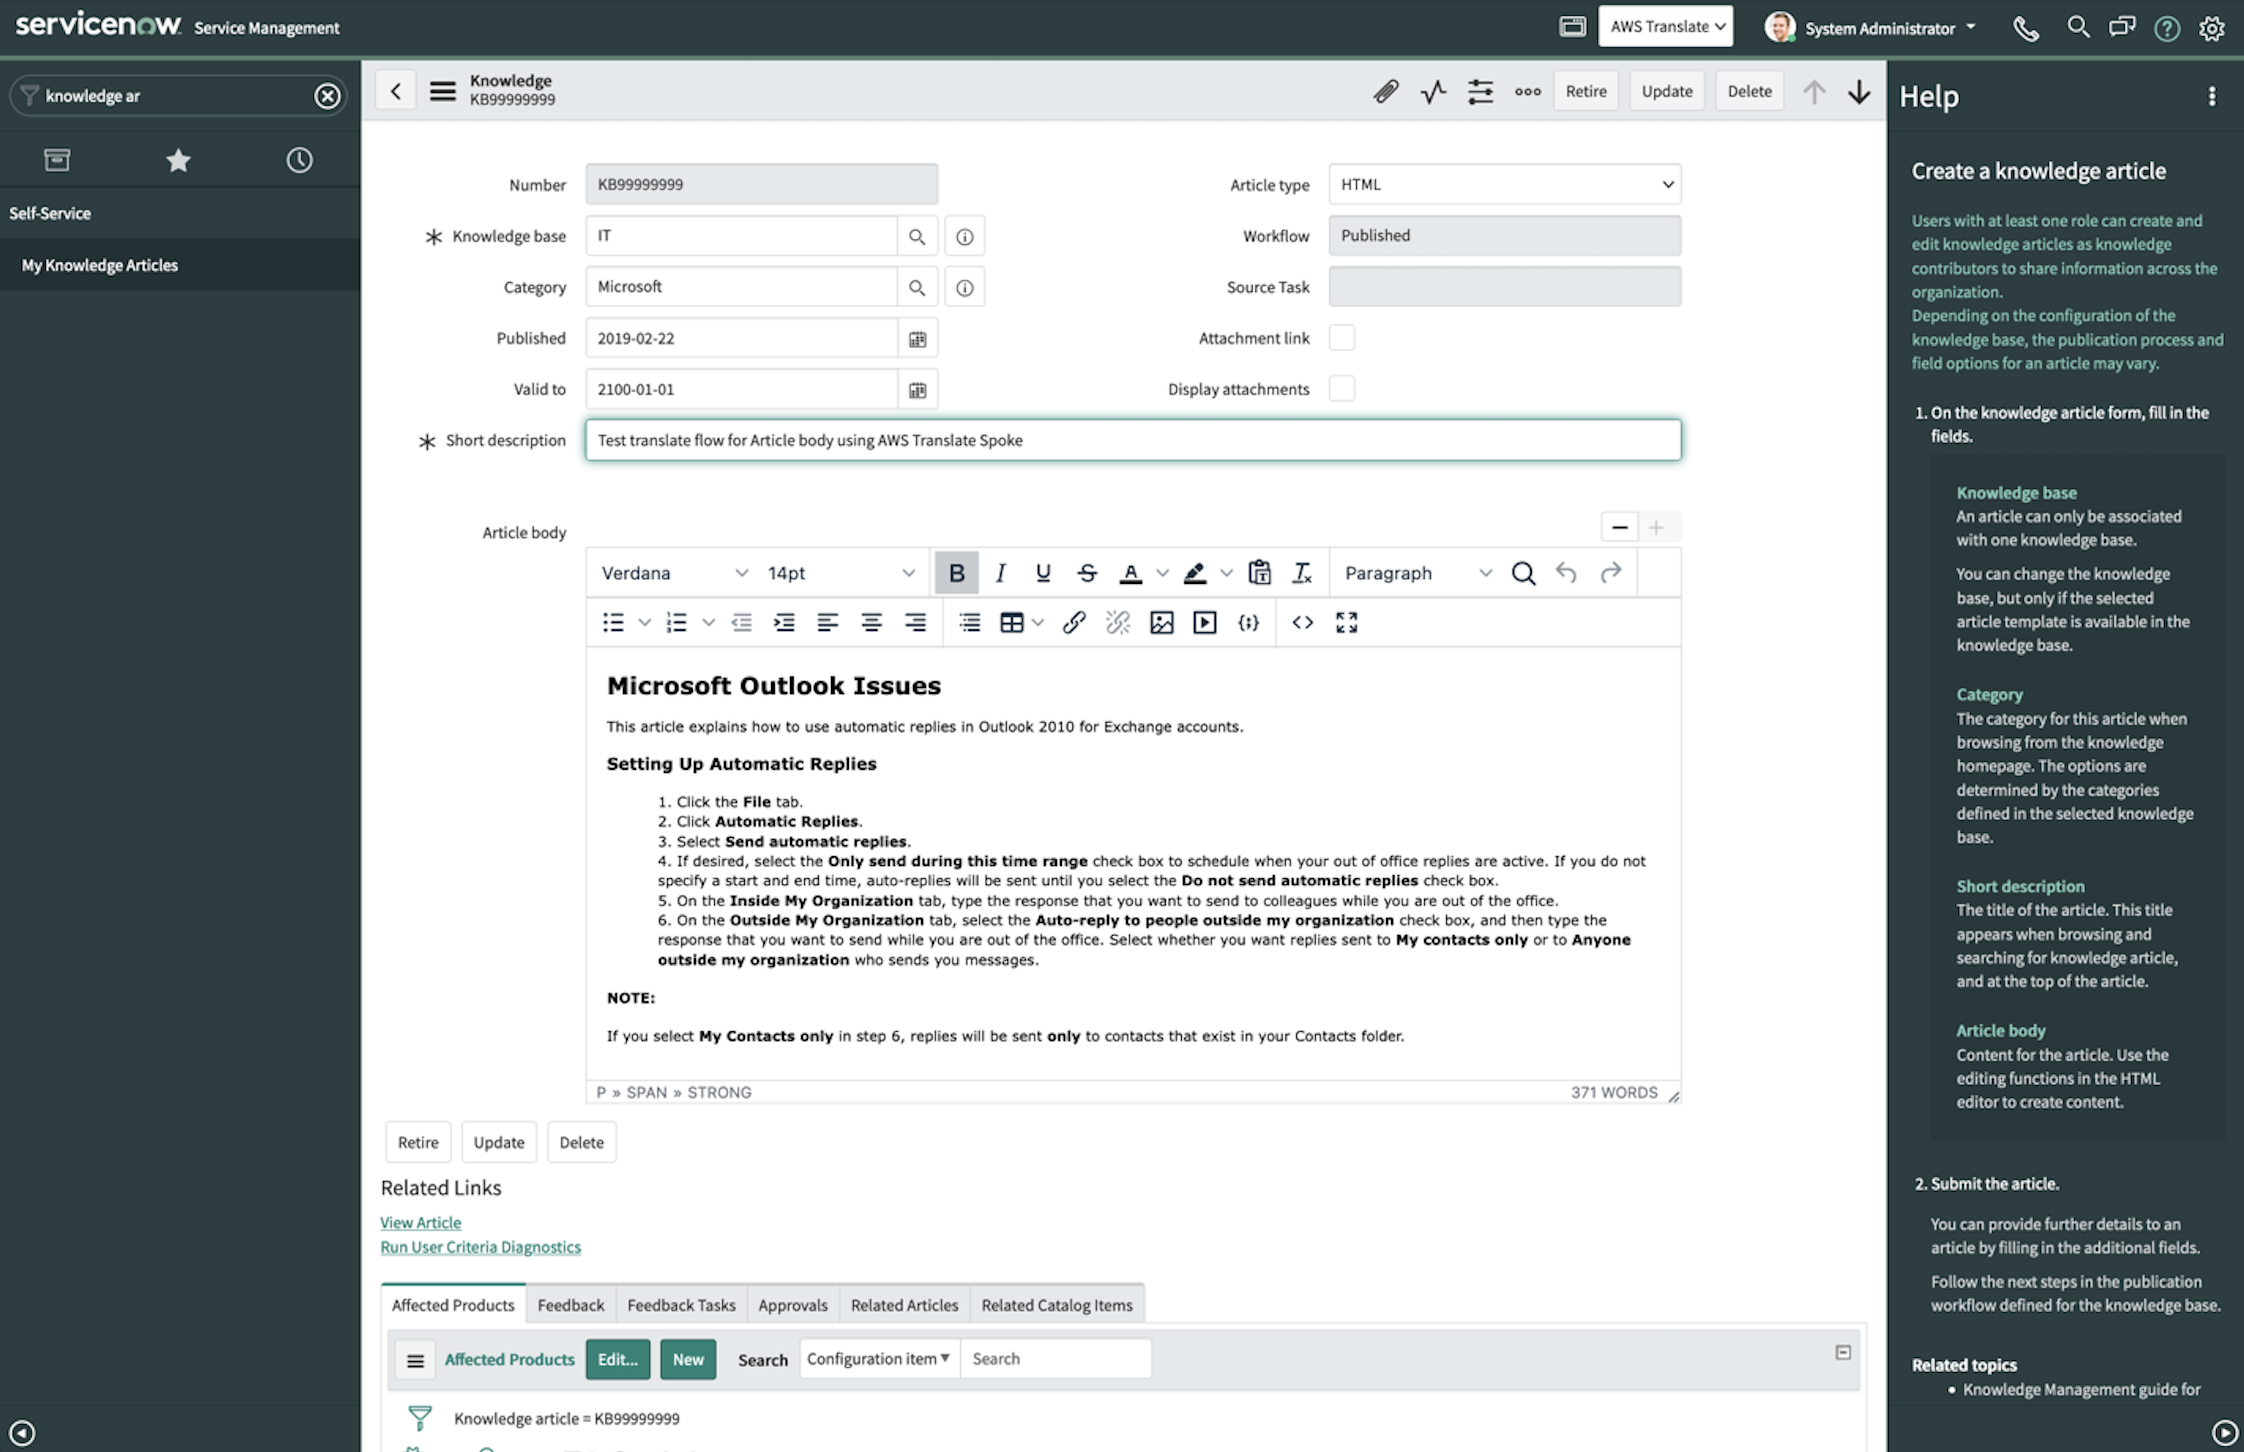Toggle fullscreen mode for article editor
This screenshot has width=2244, height=1452.
pos(1347,623)
